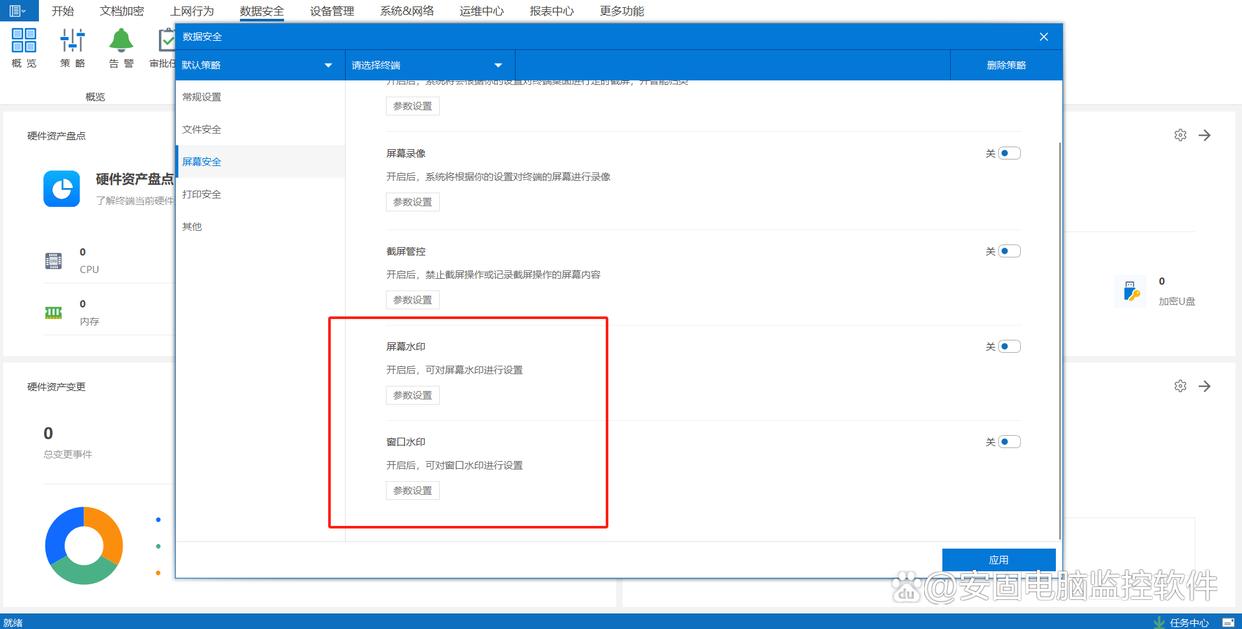Image resolution: width=1242 pixels, height=629 pixels.
Task: Click the 截屏管控 section title
Action: point(406,251)
